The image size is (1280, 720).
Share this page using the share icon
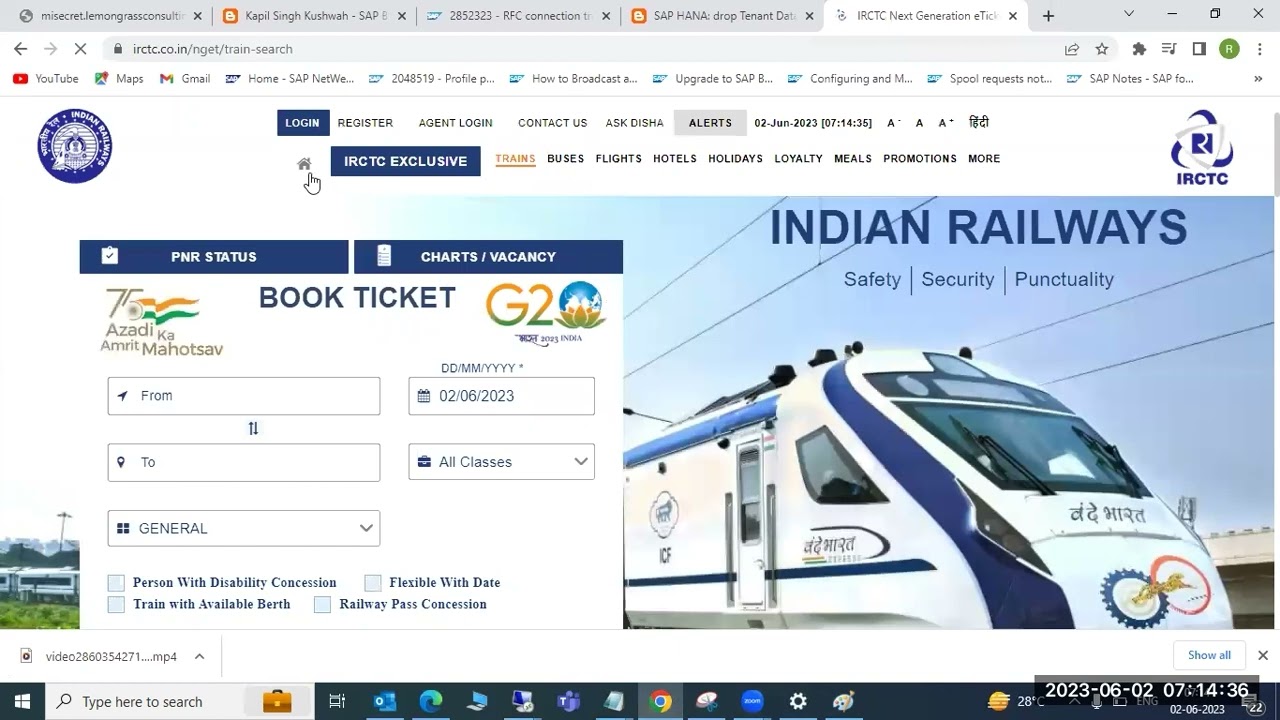pos(1072,49)
